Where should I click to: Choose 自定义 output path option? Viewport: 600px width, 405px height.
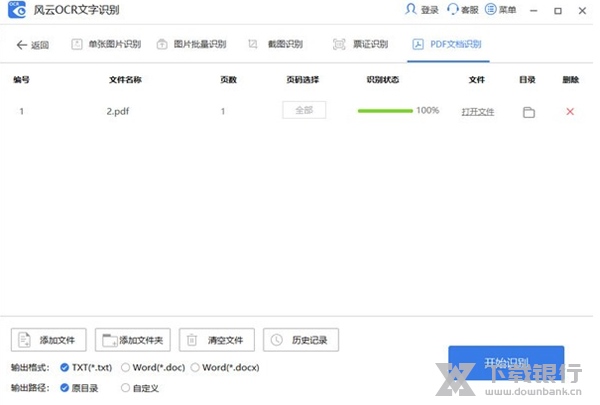140,388
